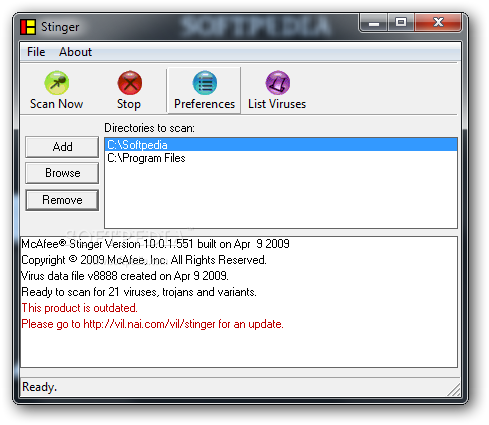The height and width of the screenshot is (425, 489).
Task: Click the 'Directories to scan:' label
Action: pos(149,128)
